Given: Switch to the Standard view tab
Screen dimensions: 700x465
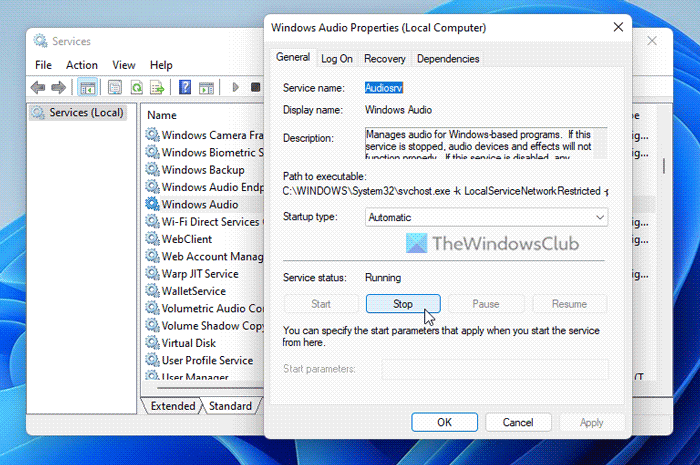Looking at the screenshot, I should click(230, 406).
